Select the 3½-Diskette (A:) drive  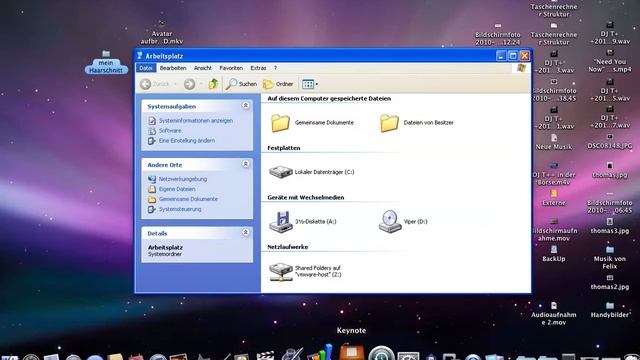click(281, 222)
